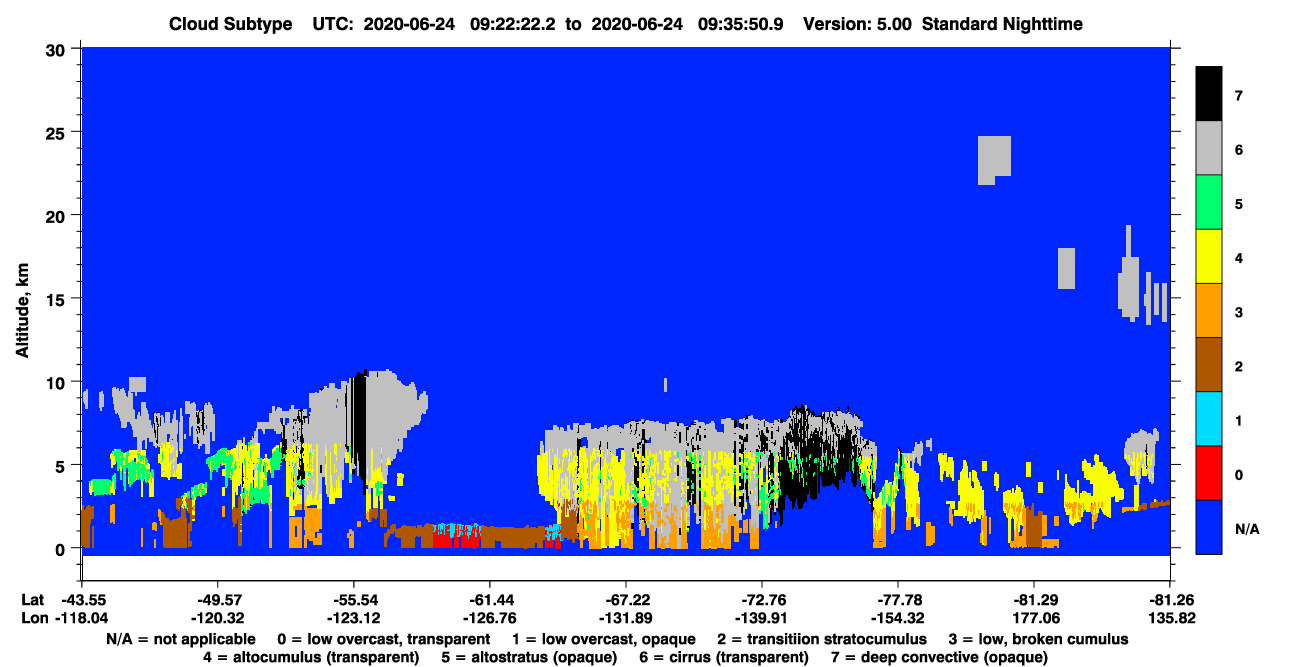This screenshot has width=1300, height=667.
Task: Click the 'Version: 5.00' text in title
Action: (x=858, y=24)
